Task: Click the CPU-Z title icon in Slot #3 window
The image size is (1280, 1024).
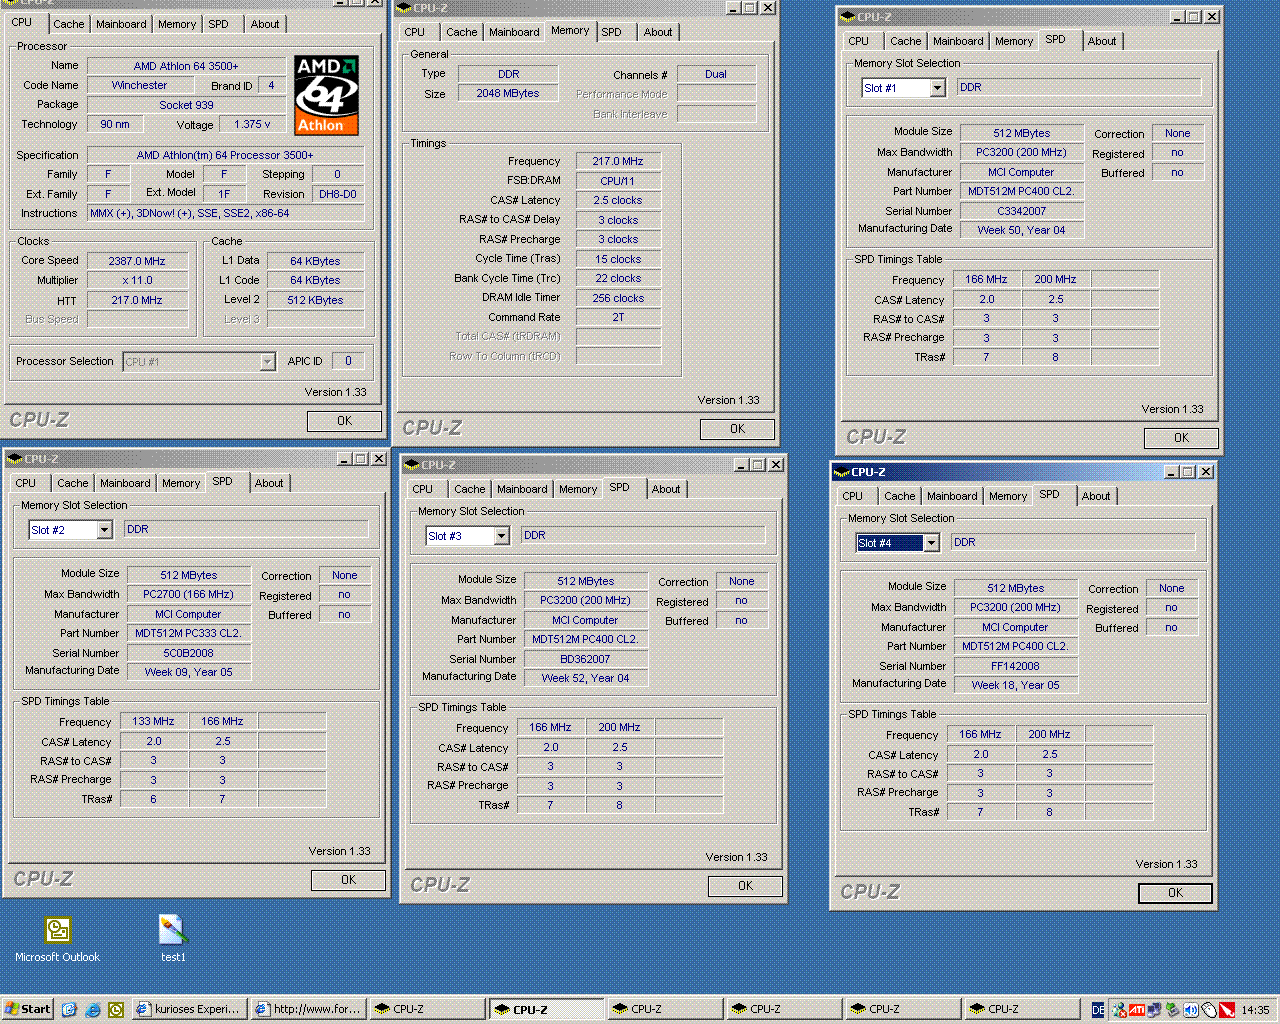Action: 411,465
